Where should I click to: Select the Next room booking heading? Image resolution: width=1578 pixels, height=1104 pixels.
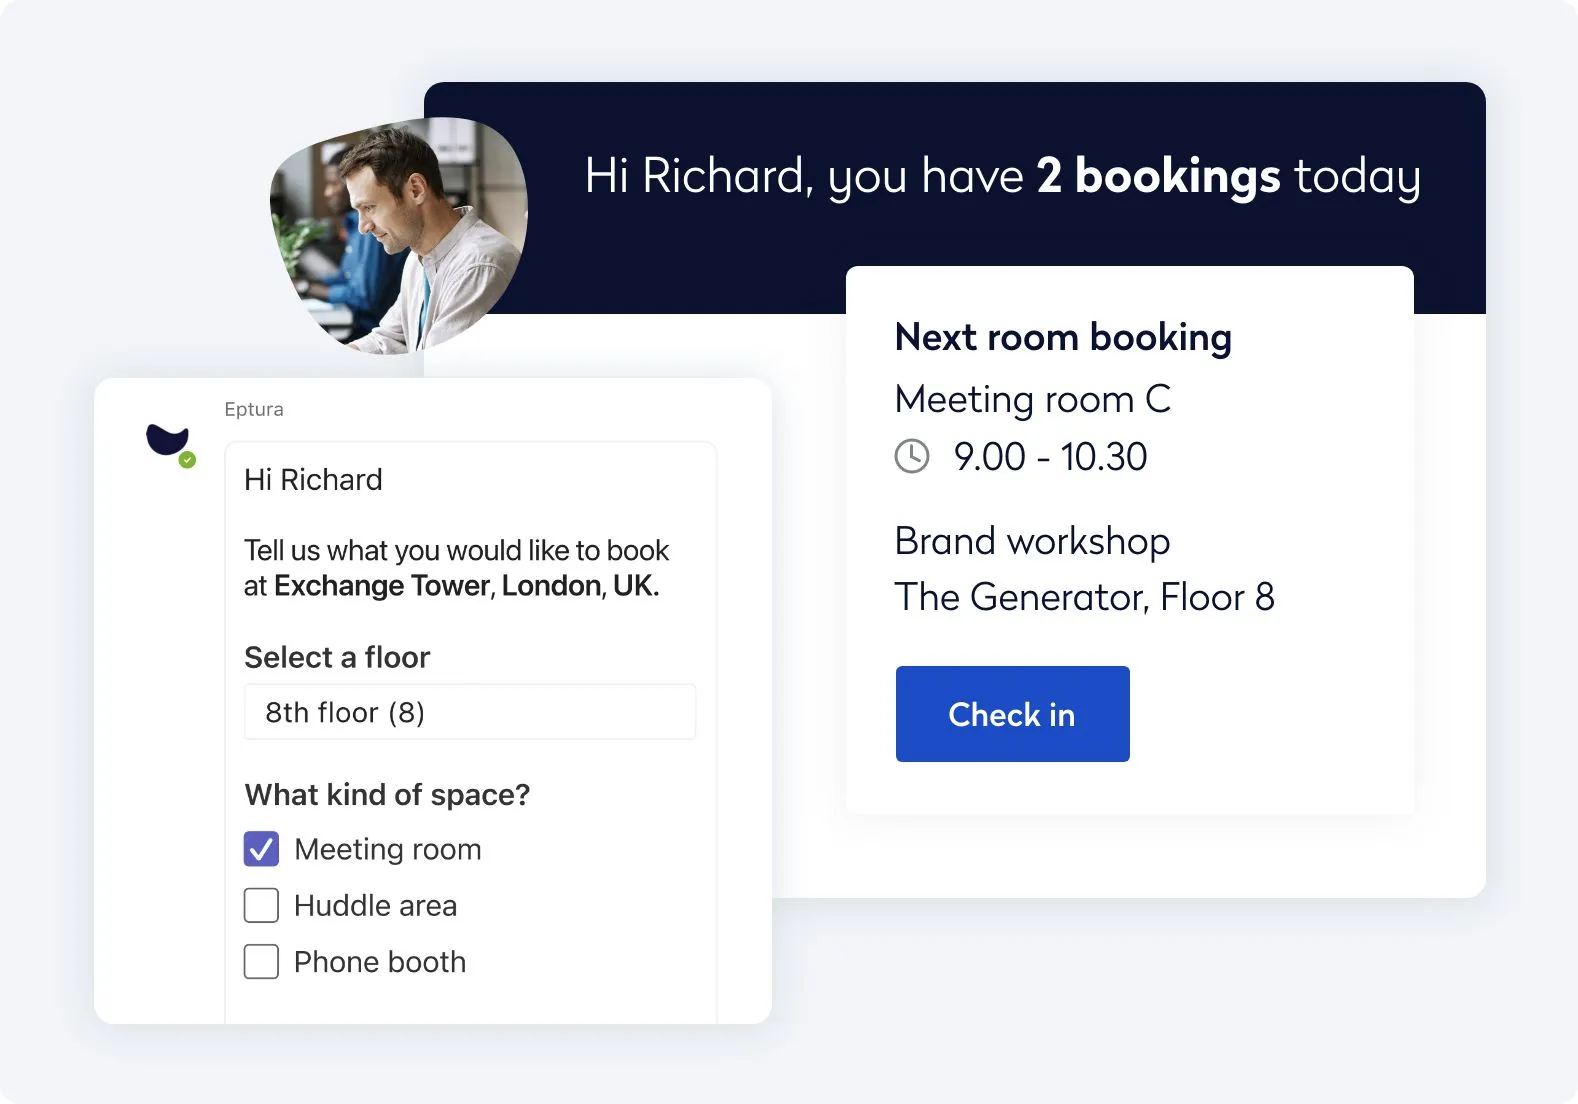[1063, 338]
